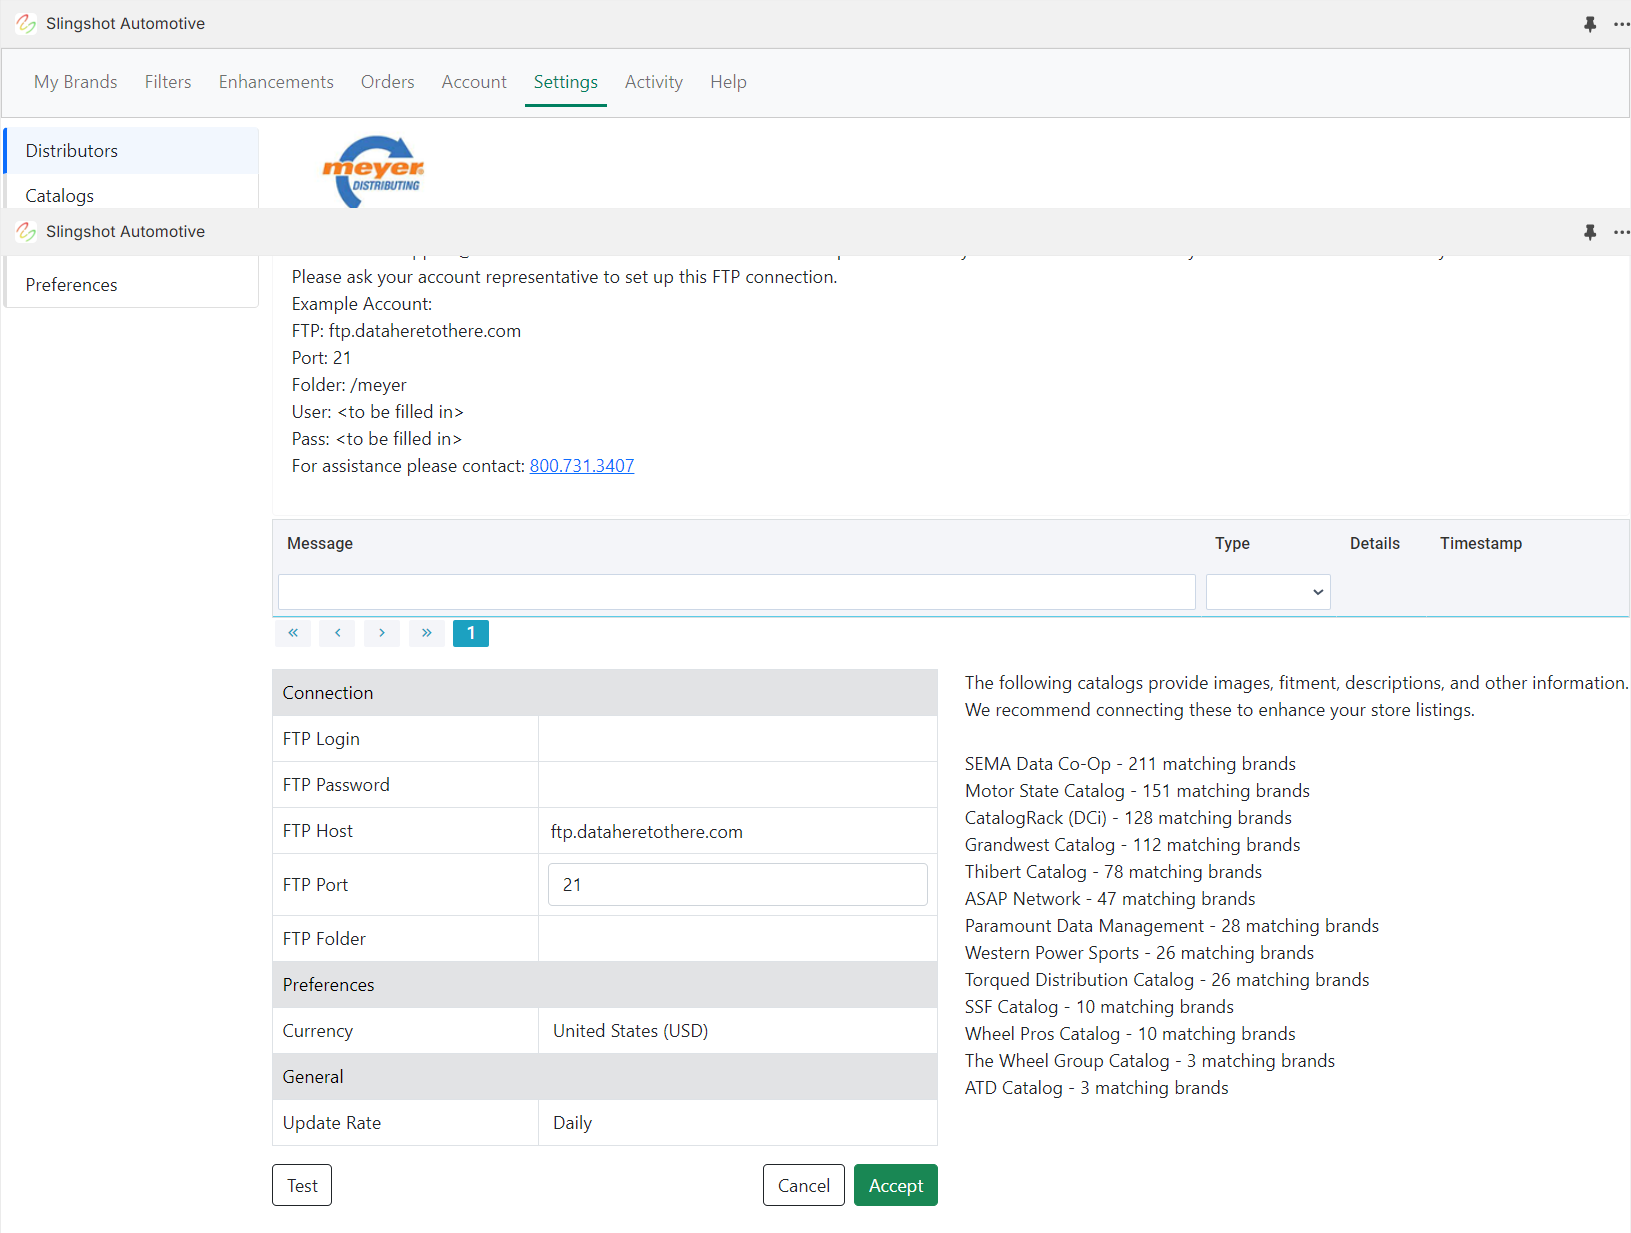Call the assistance number 800.731.3407
Screen dimensions: 1631x1233
point(582,466)
